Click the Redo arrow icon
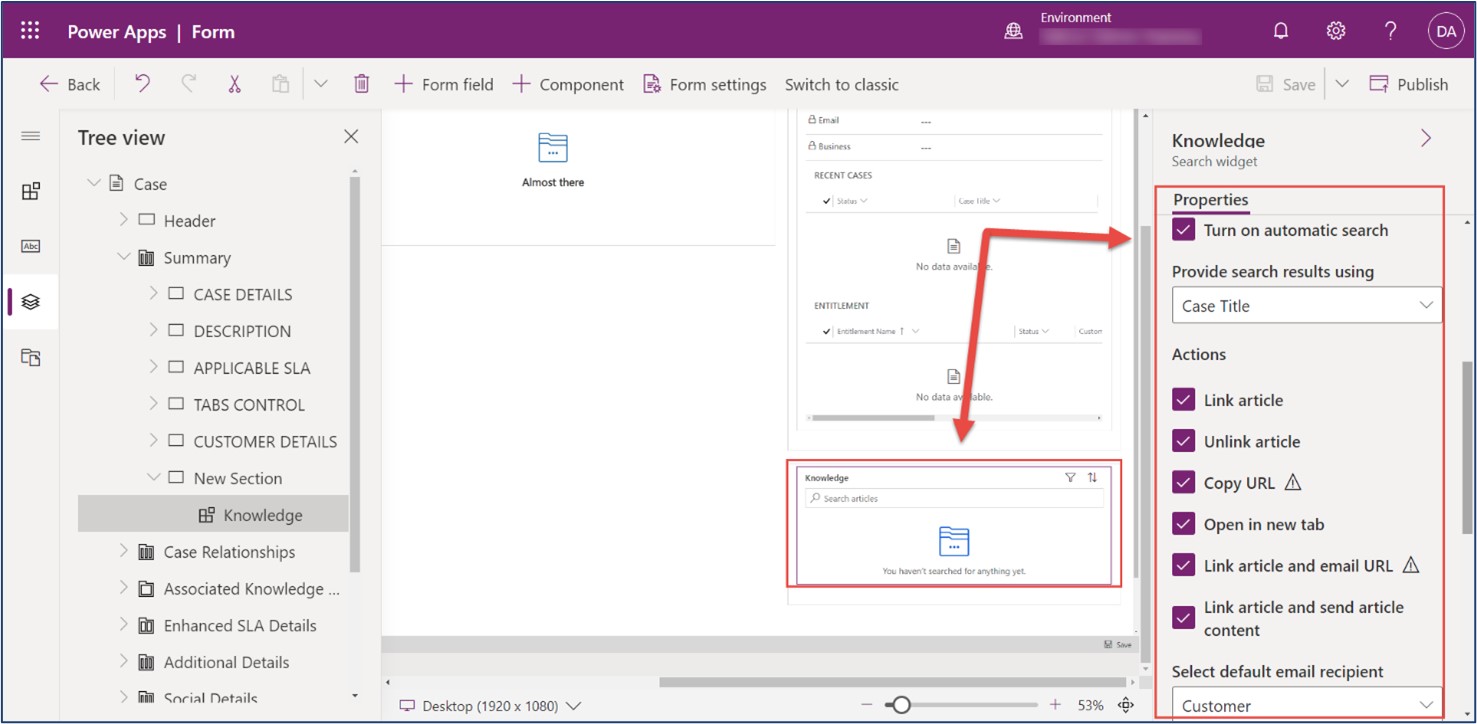Viewport: 1477px width, 724px height. click(x=188, y=84)
